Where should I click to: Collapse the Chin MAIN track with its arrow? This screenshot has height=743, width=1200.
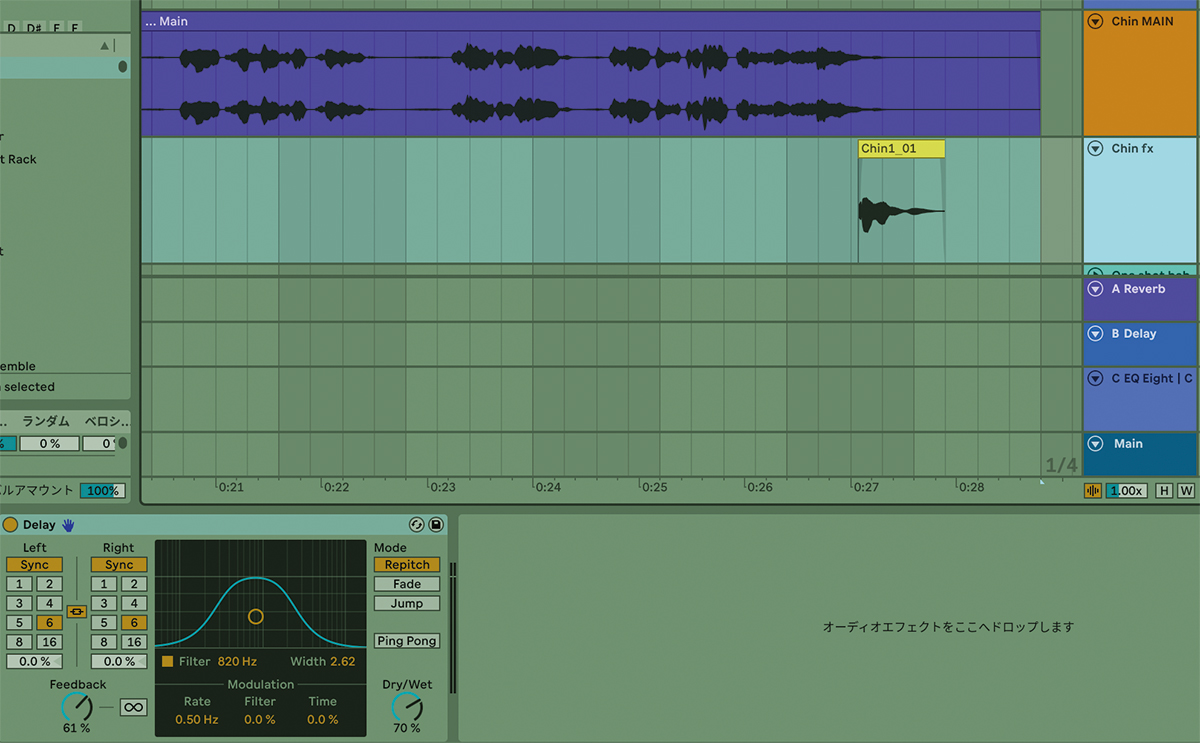(1095, 21)
